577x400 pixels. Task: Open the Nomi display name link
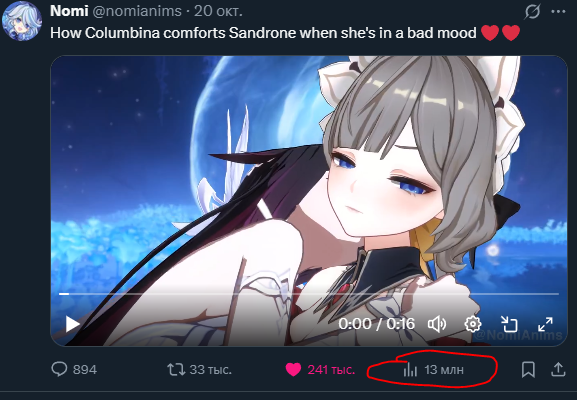69,11
